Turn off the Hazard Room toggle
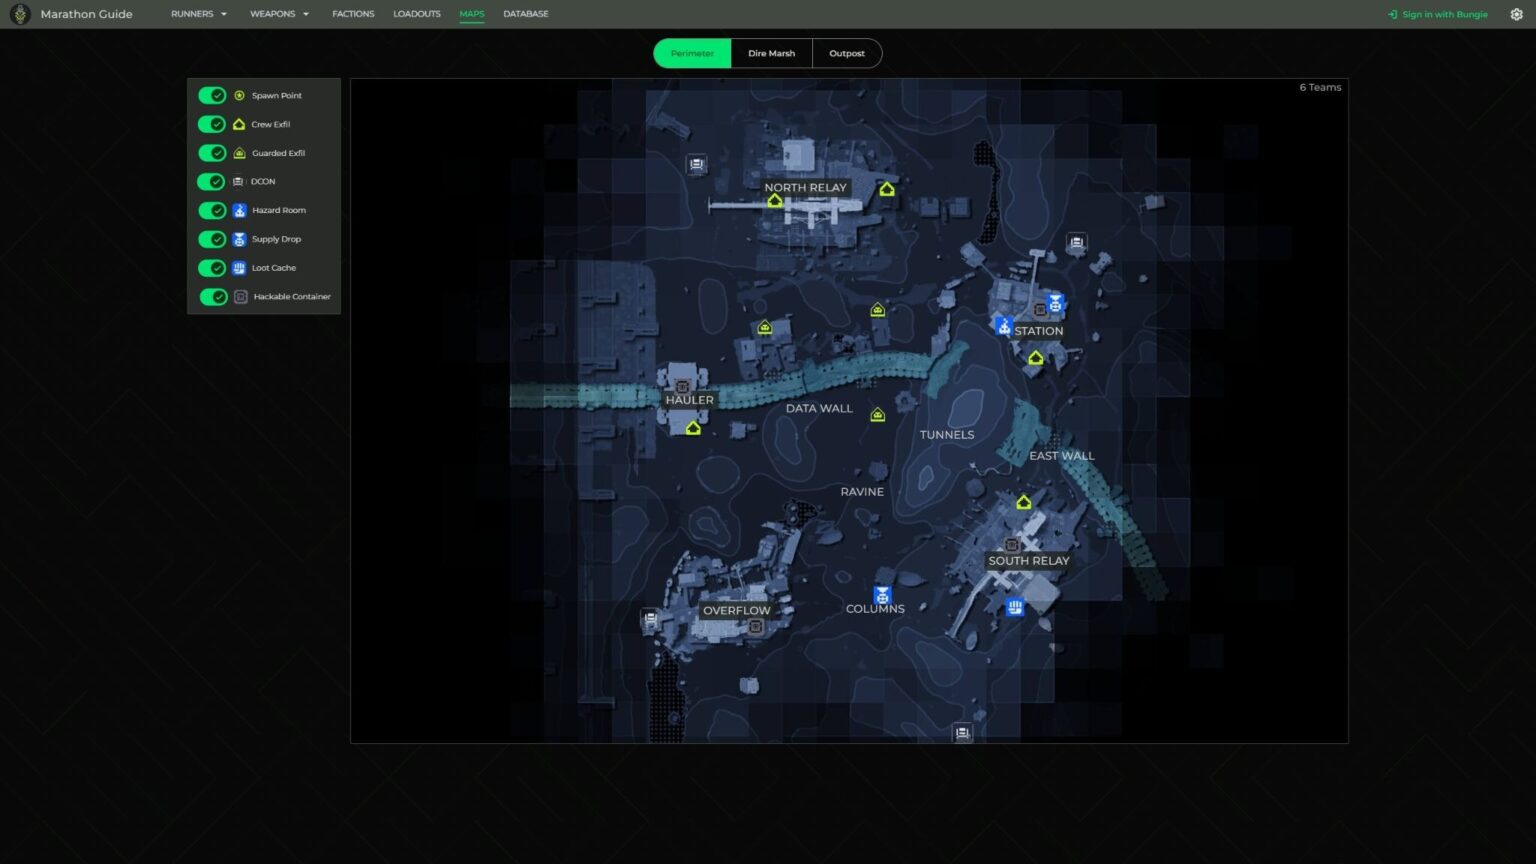1536x864 pixels. tap(212, 210)
